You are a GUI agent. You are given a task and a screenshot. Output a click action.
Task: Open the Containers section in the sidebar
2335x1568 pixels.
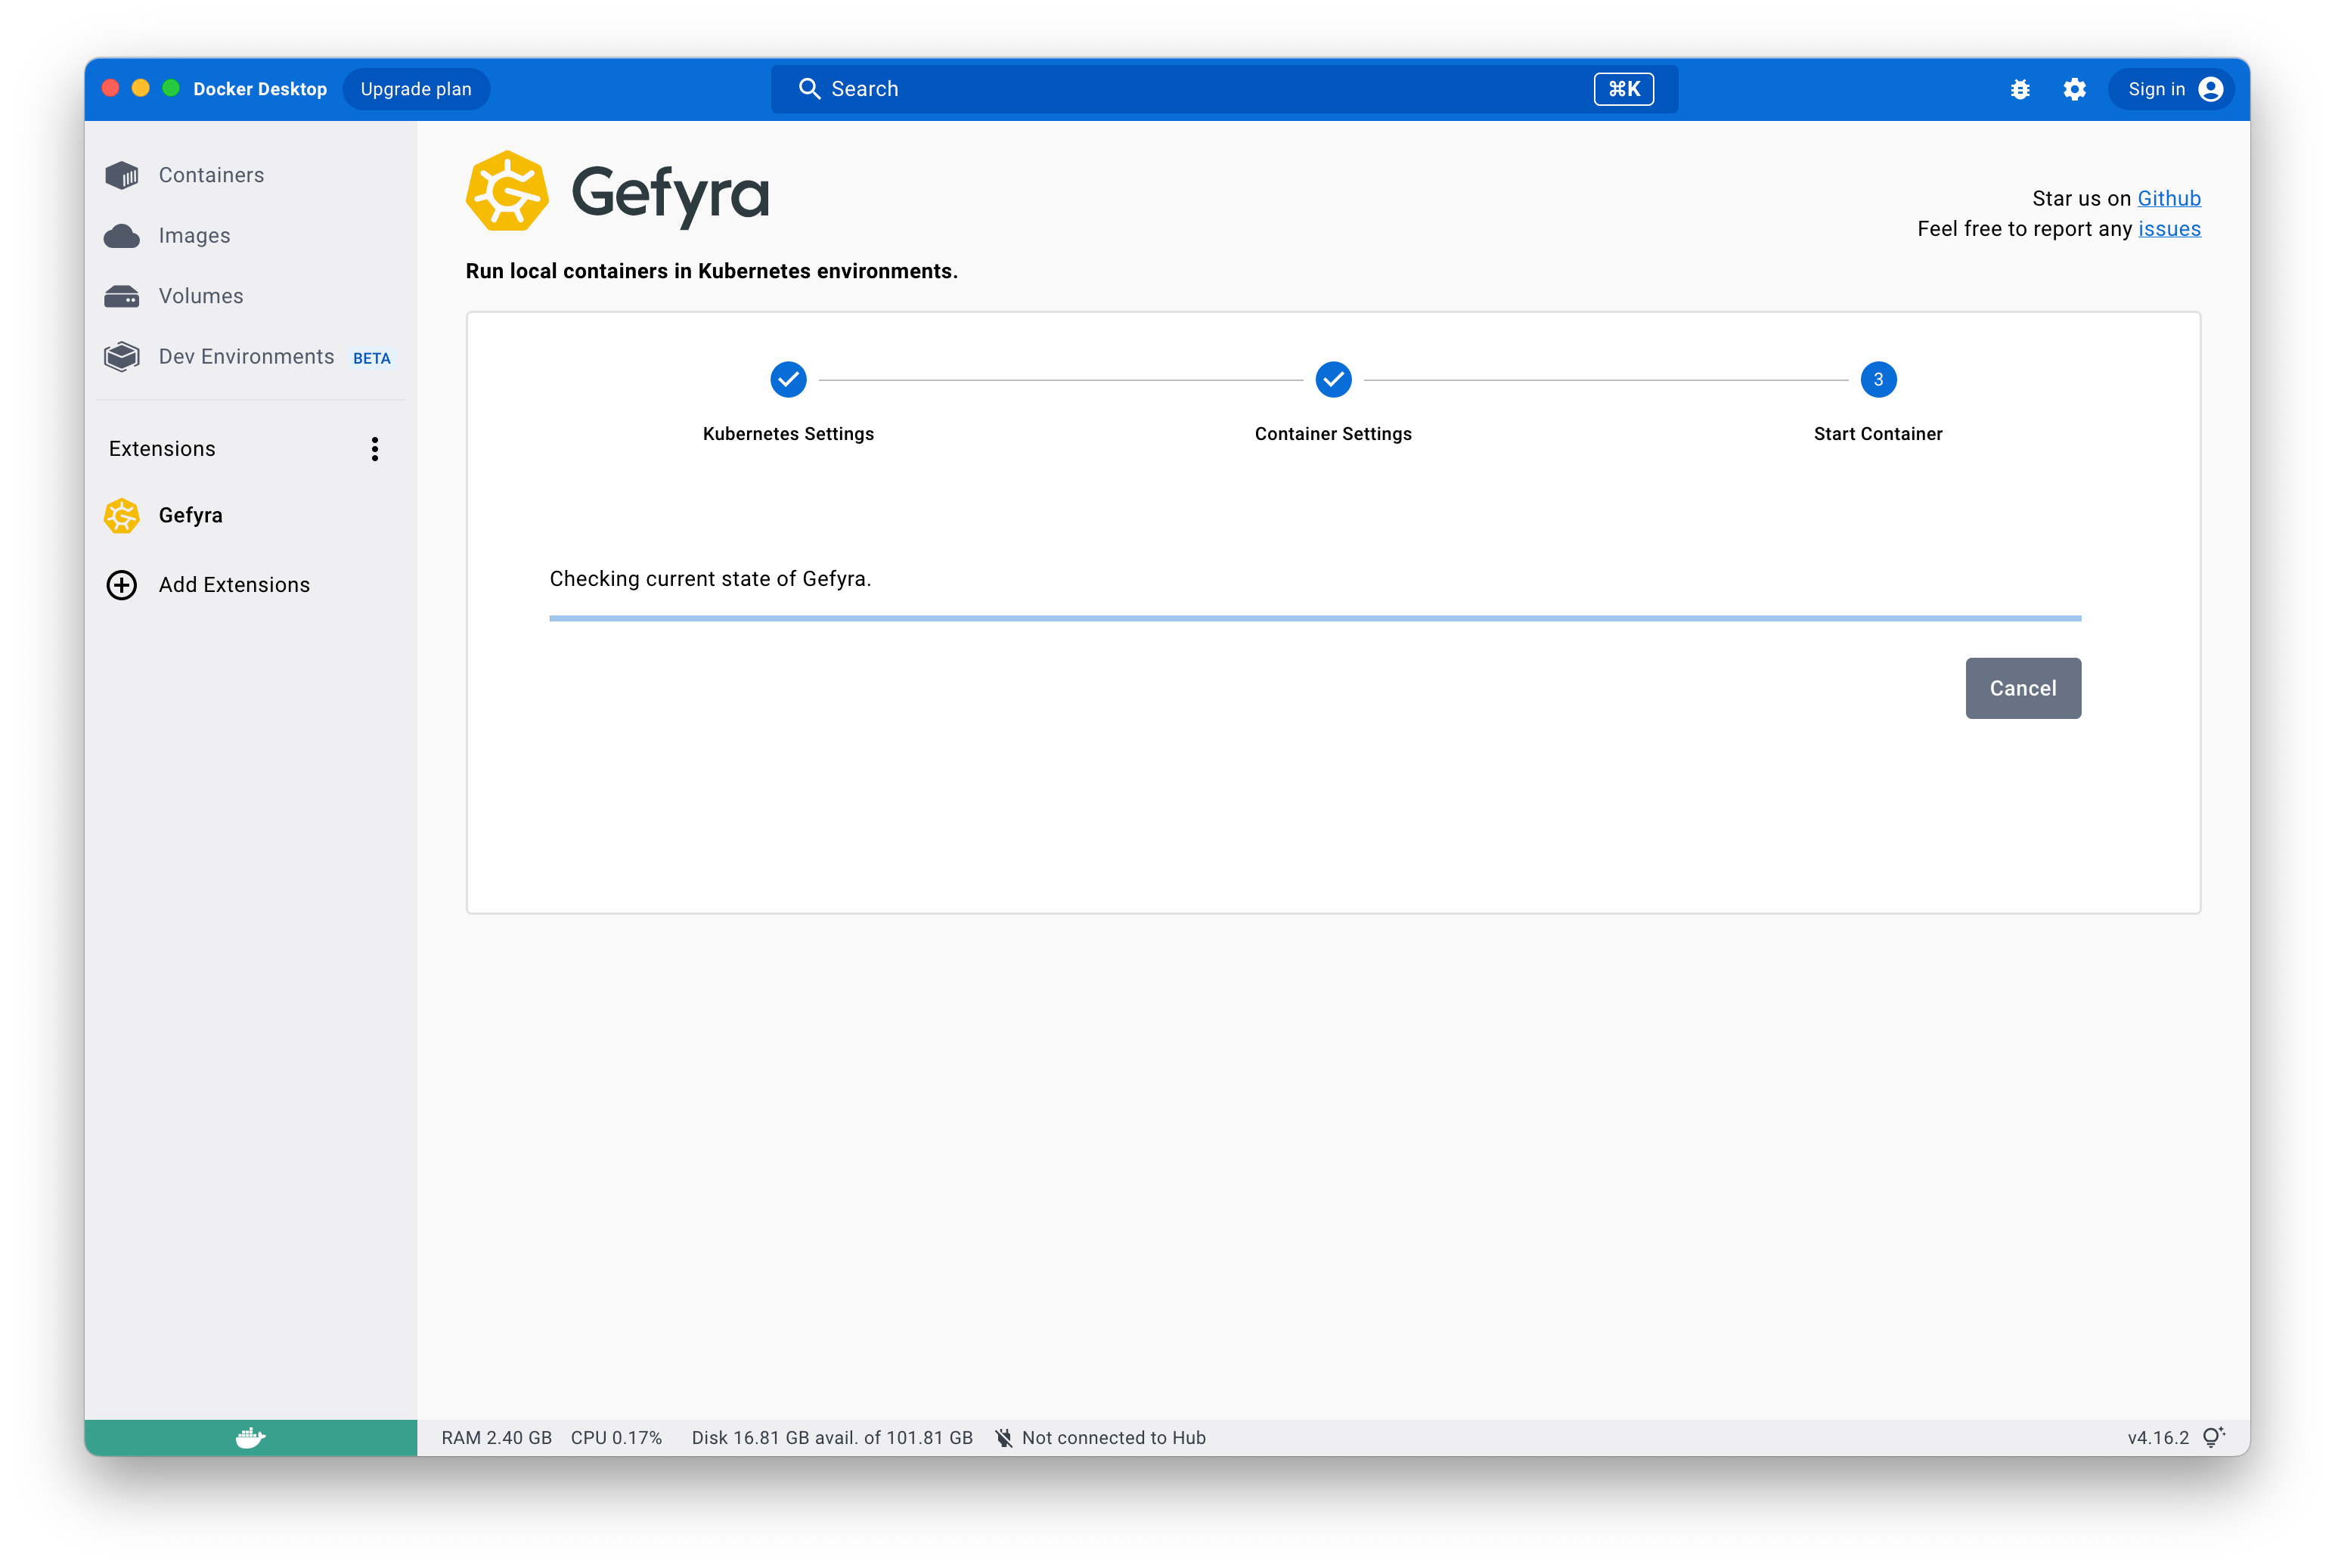210,174
